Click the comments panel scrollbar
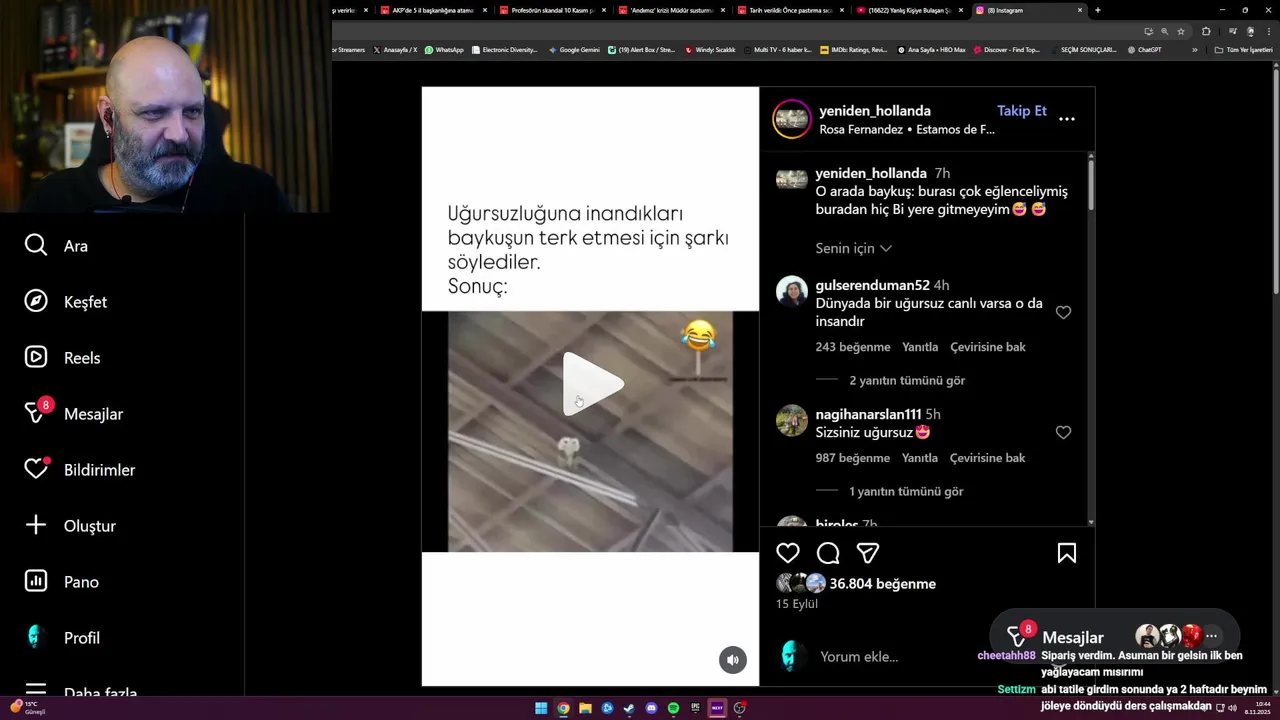 [1090, 184]
